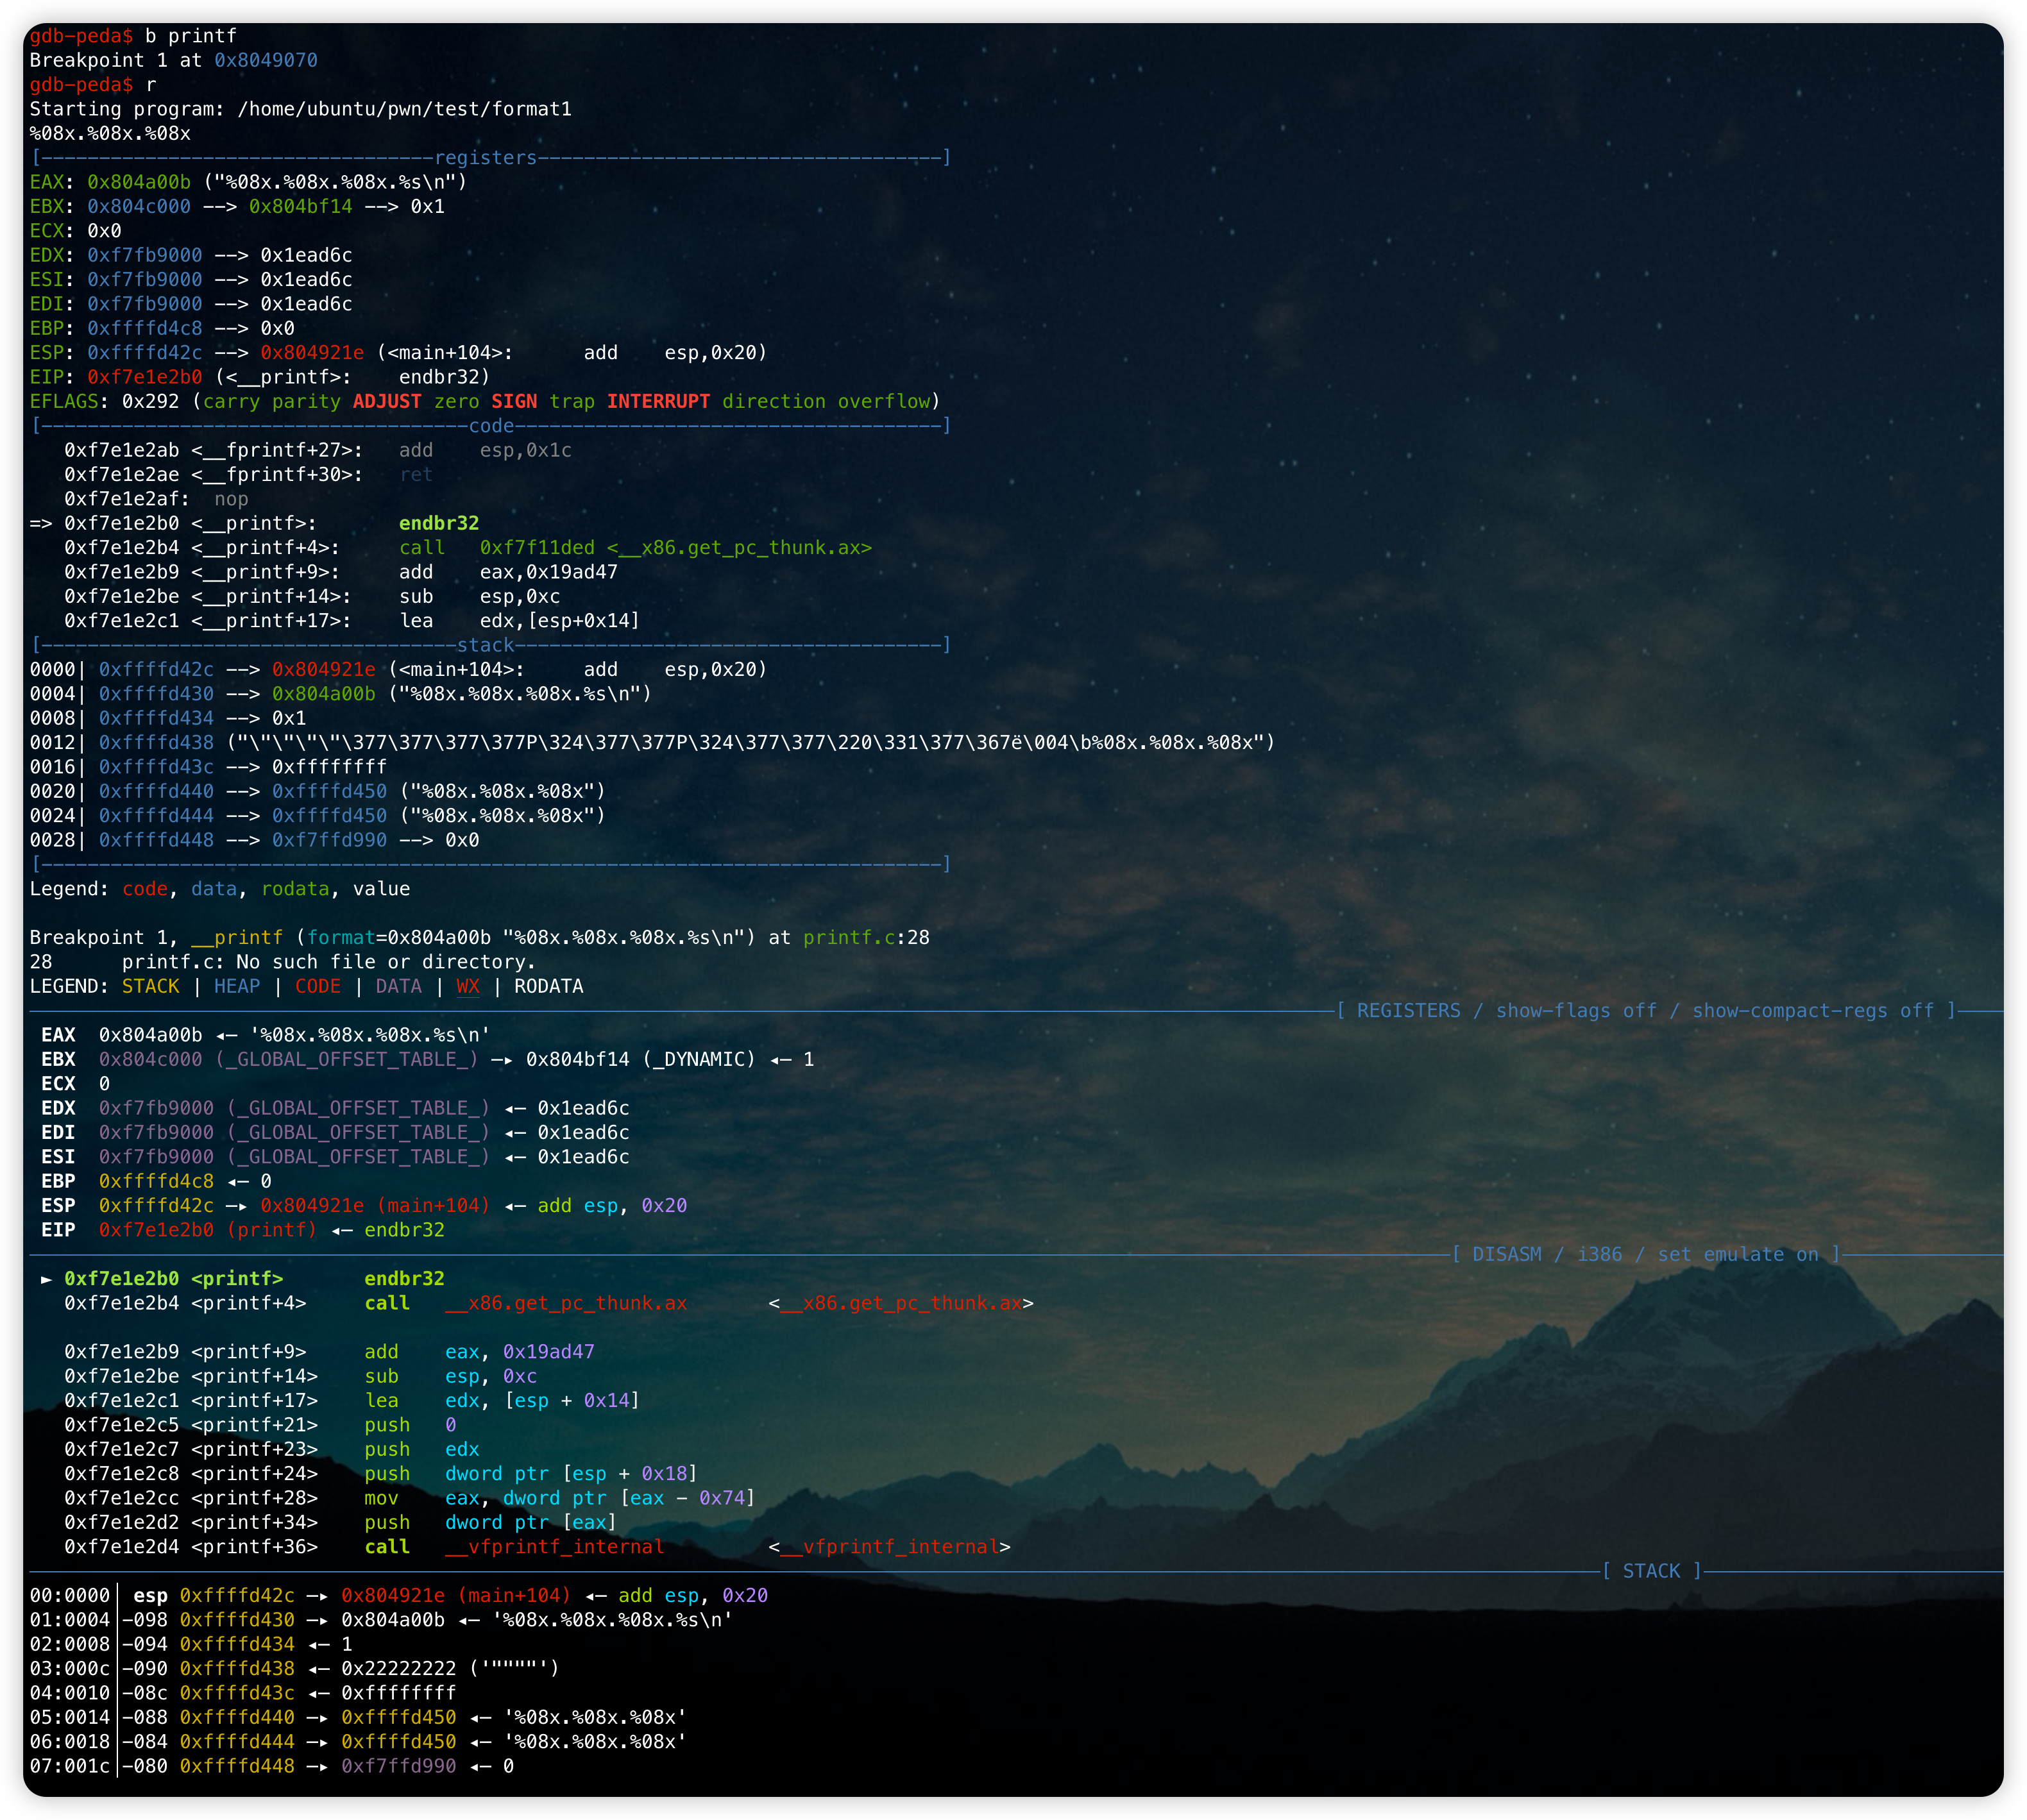Click the pwndbg current instruction marker ►
Screen dimensions: 2027x1820
[x=46, y=1280]
